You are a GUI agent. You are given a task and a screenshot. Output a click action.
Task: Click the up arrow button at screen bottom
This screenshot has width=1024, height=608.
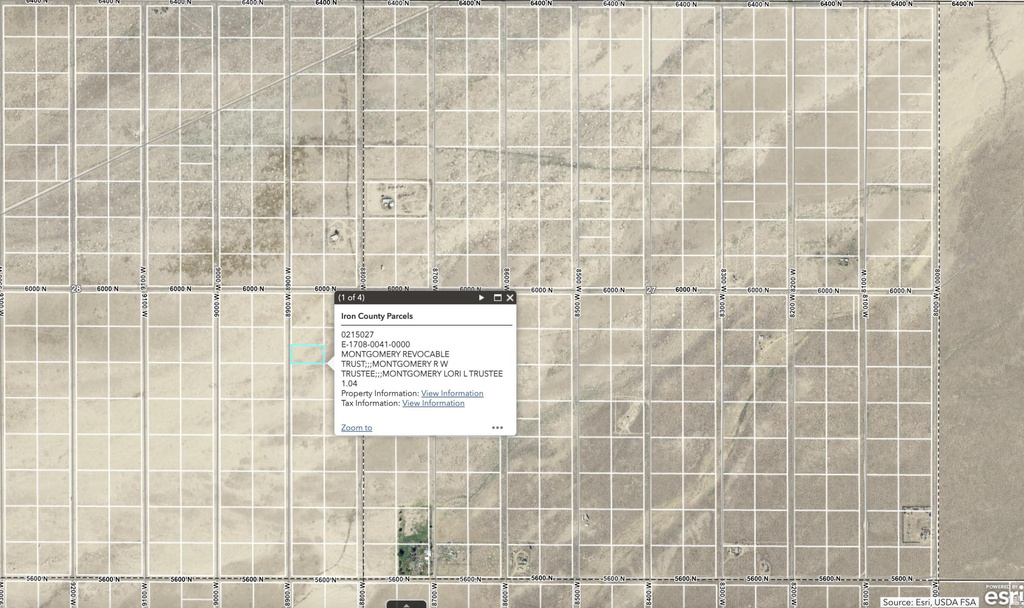[406, 604]
